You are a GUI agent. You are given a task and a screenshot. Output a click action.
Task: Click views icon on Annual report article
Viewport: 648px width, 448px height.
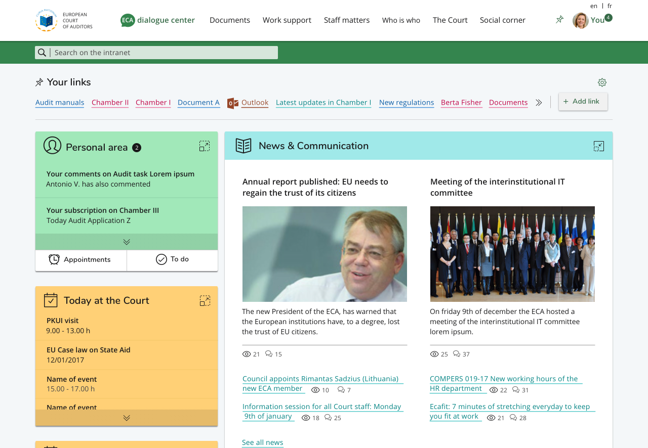(247, 354)
